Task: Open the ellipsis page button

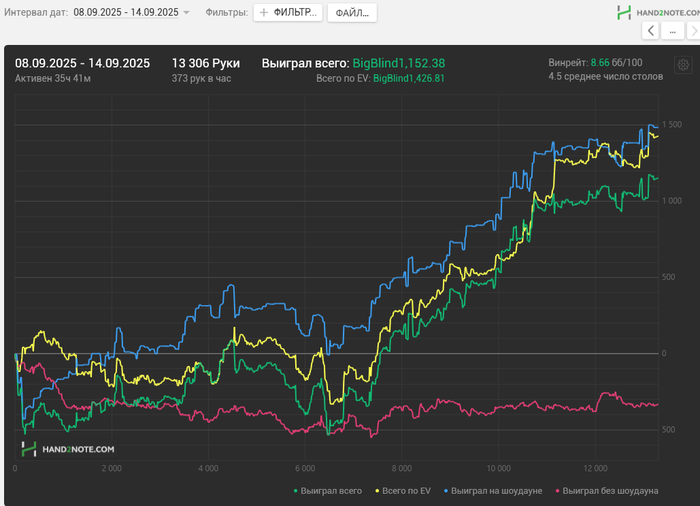Action: 672,31
